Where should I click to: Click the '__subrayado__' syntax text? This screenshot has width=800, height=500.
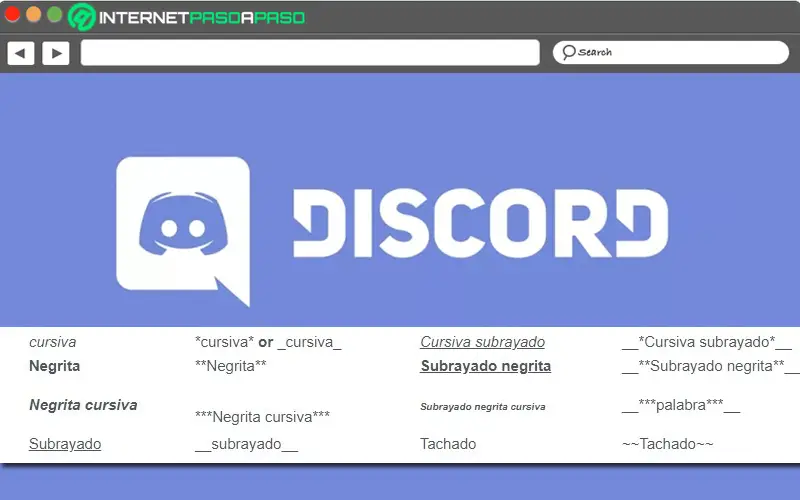[x=246, y=444]
